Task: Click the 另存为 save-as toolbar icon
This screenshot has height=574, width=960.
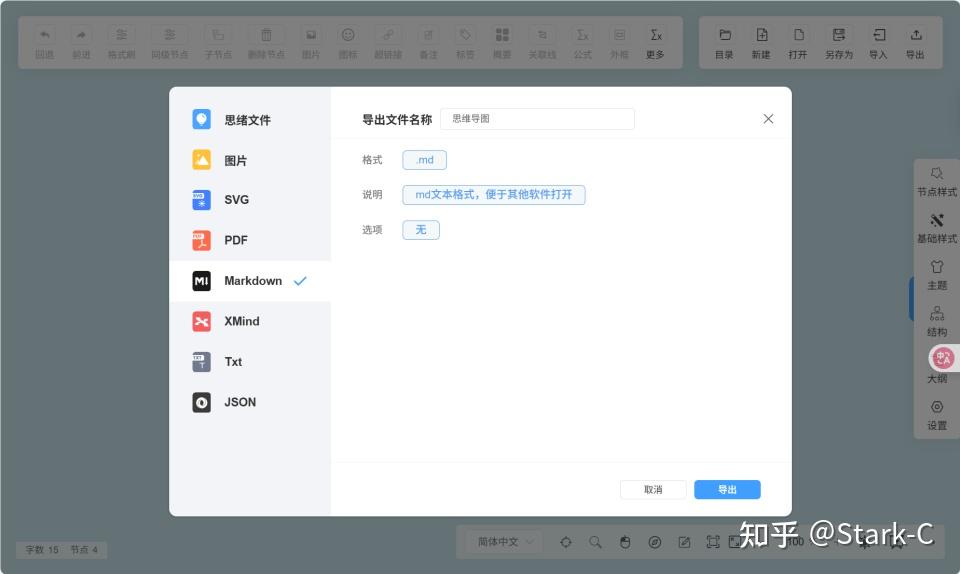Action: pyautogui.click(x=839, y=43)
